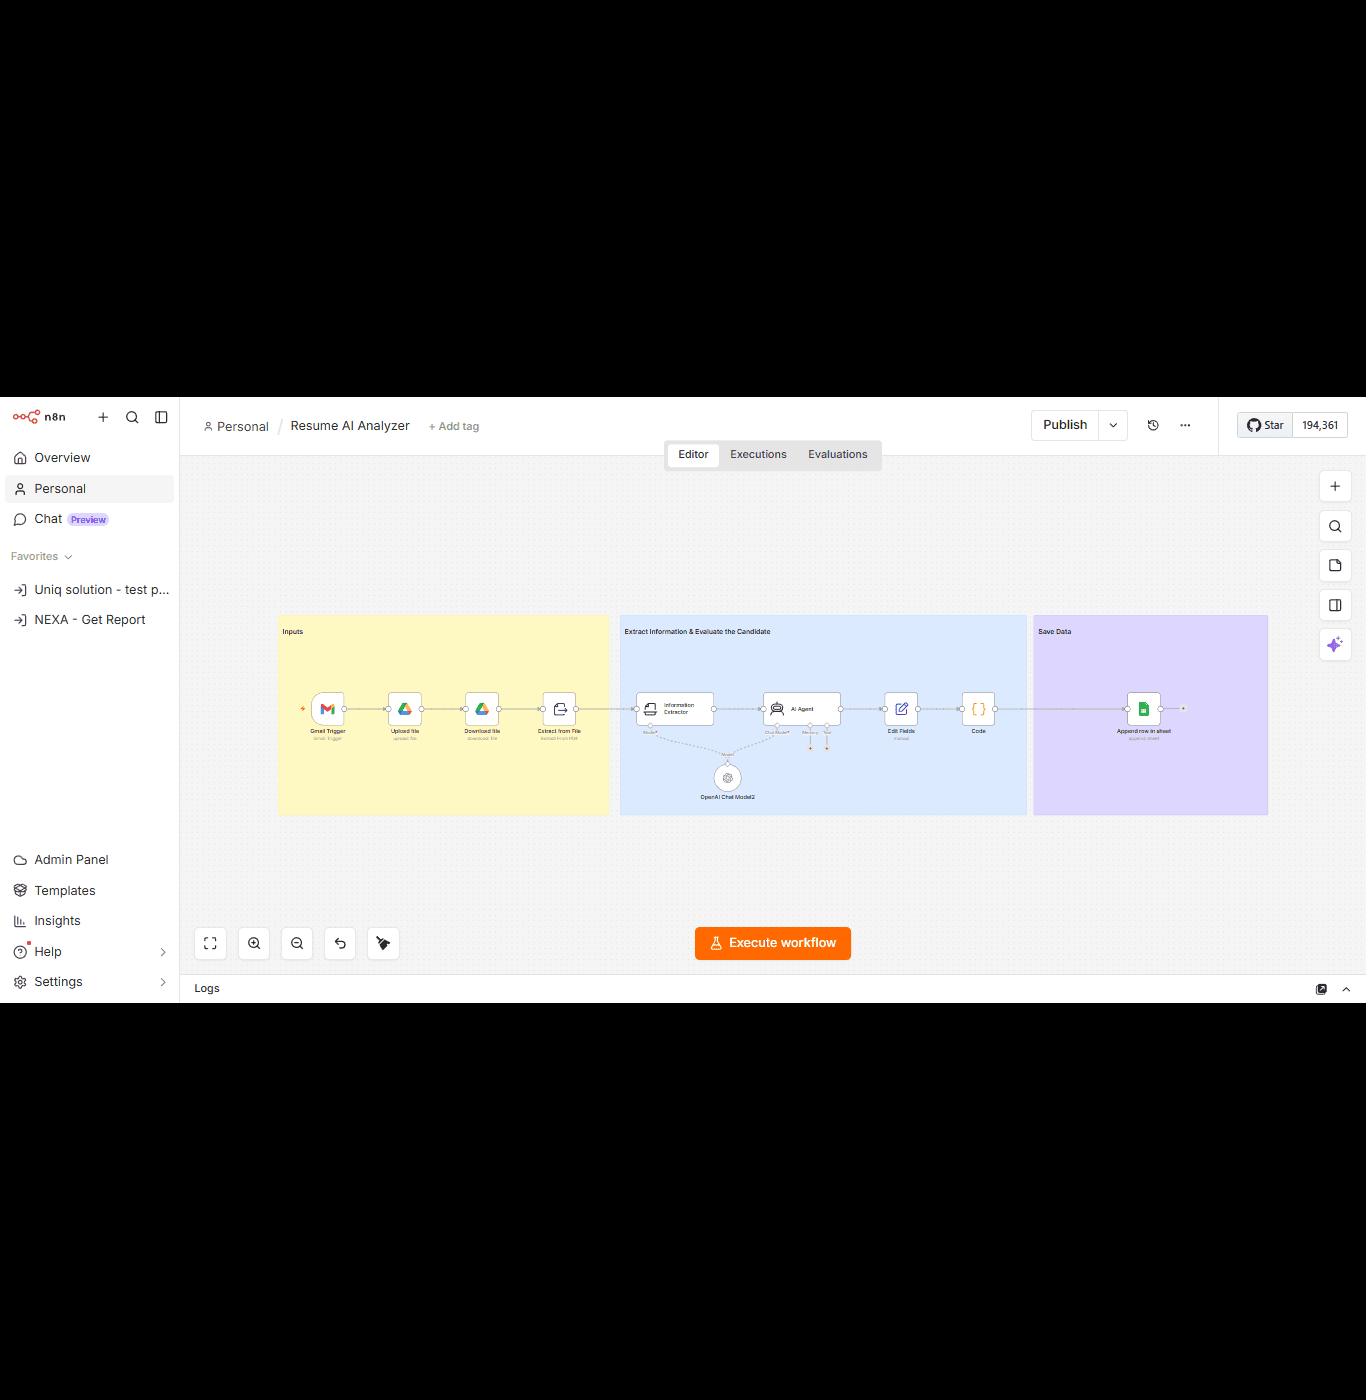Click the Inputs sticky note title

(x=292, y=632)
